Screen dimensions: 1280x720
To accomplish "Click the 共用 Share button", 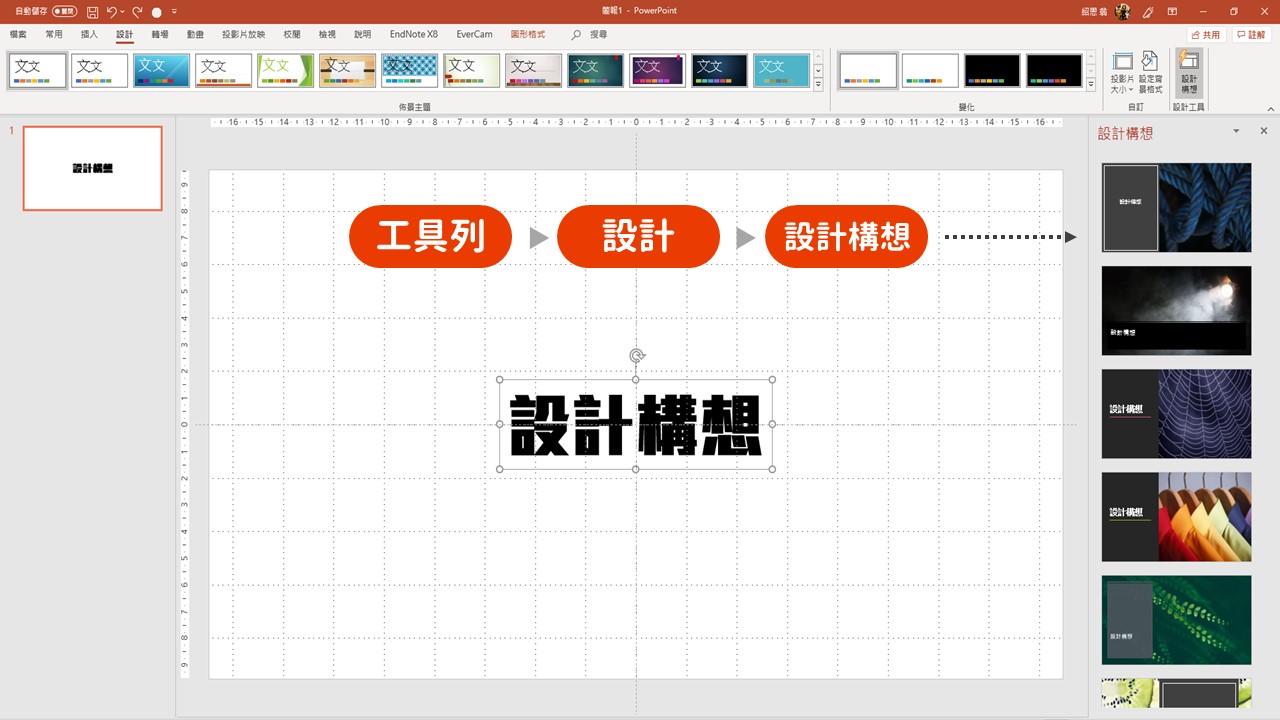I will click(1206, 34).
